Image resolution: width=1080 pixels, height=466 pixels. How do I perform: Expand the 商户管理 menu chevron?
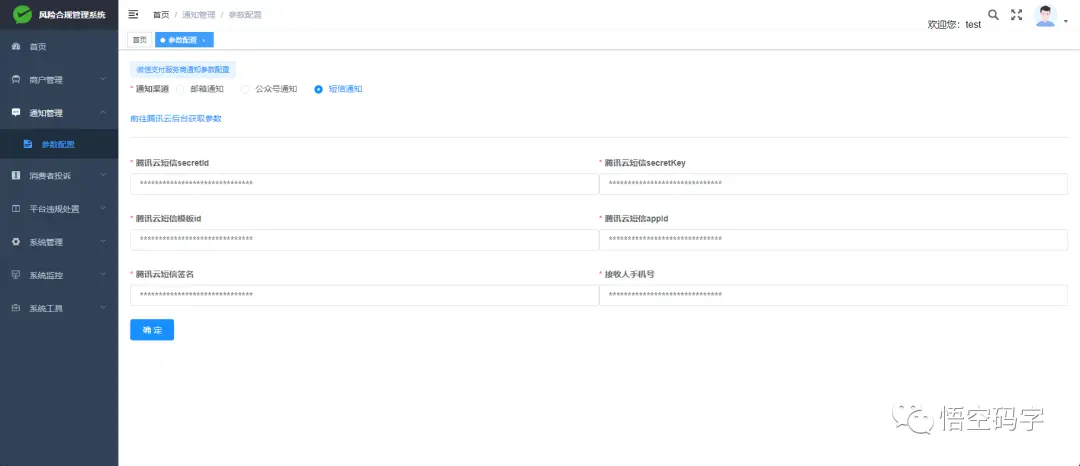103,80
